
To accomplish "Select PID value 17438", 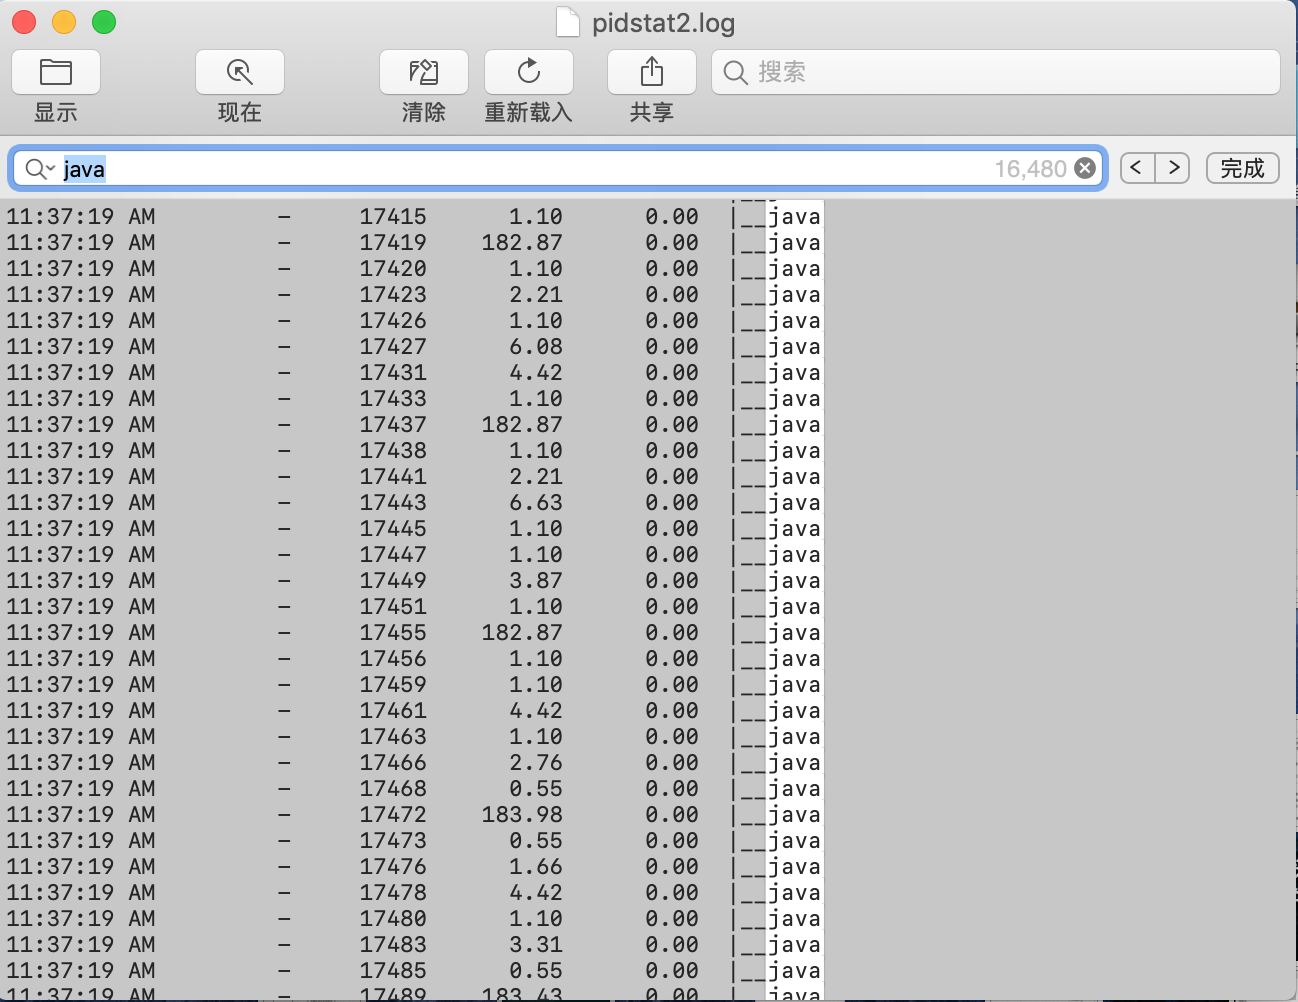I will tap(393, 450).
